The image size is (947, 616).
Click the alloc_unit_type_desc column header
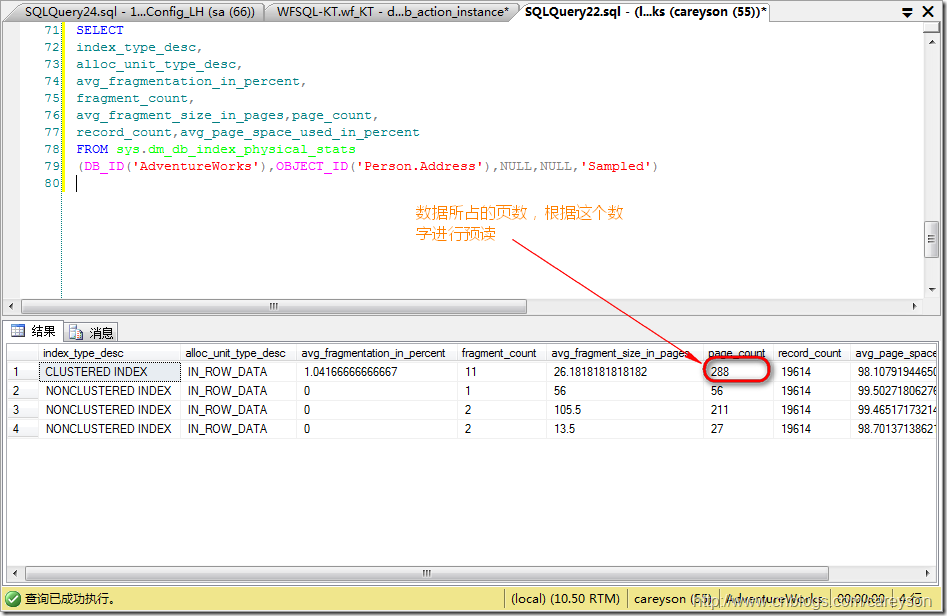(238, 353)
